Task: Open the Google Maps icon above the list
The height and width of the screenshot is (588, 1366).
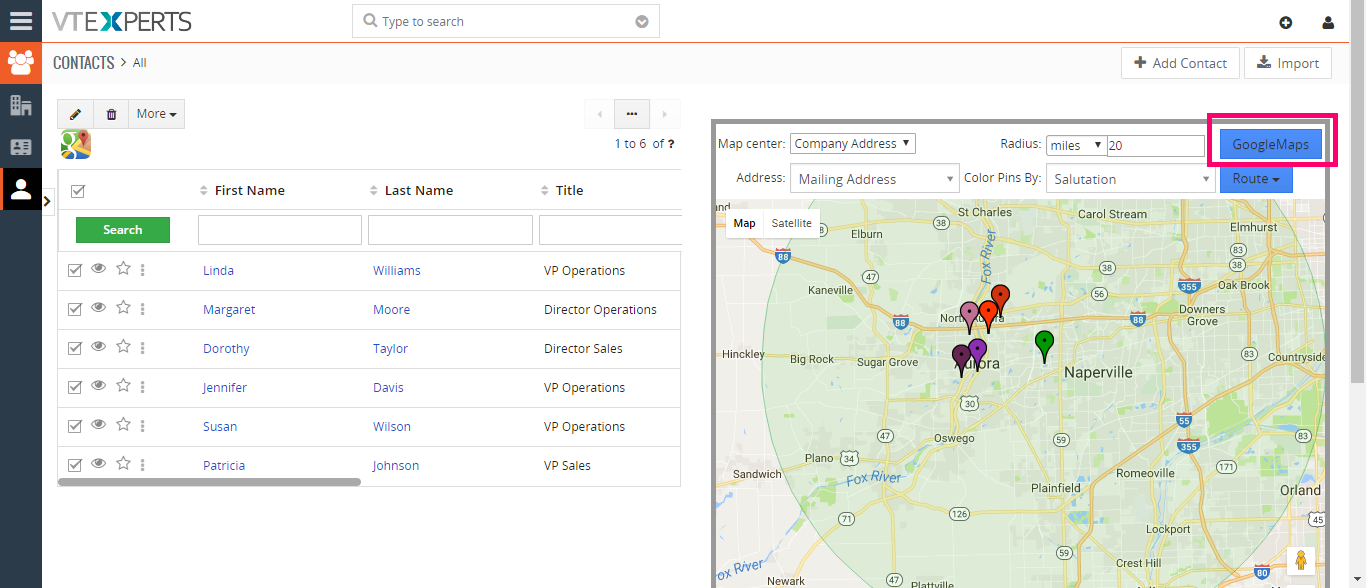Action: click(75, 144)
